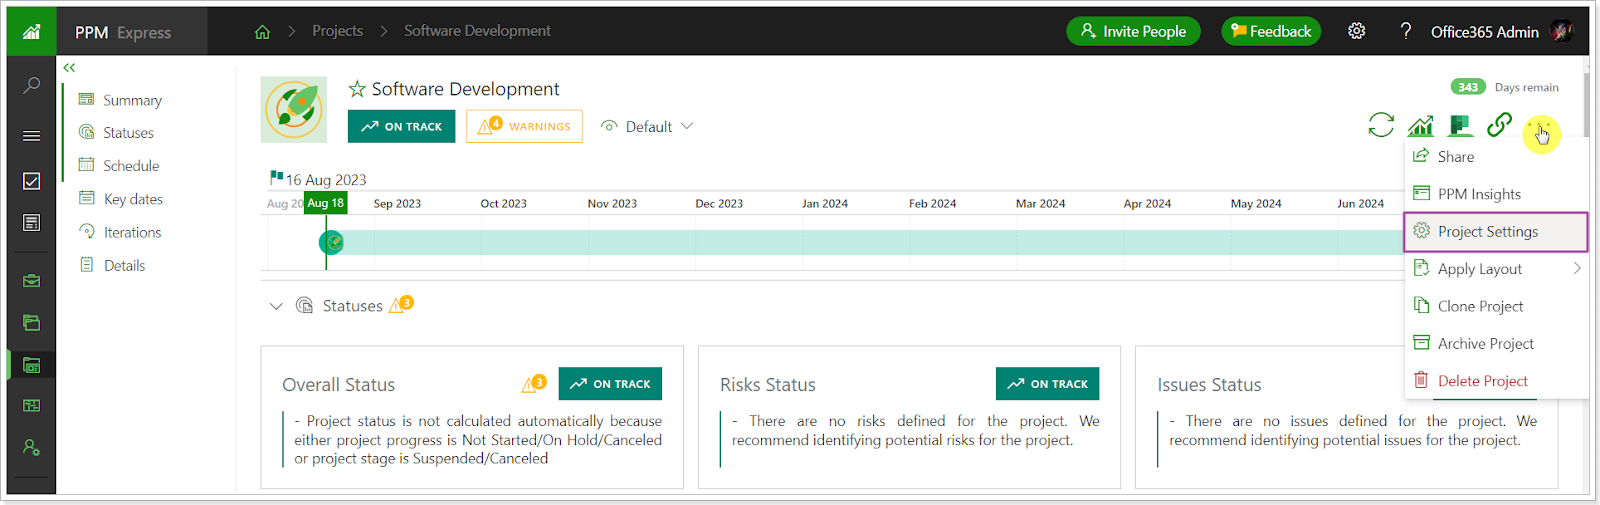
Task: Open the three-dot more actions button
Action: pyautogui.click(x=1541, y=127)
